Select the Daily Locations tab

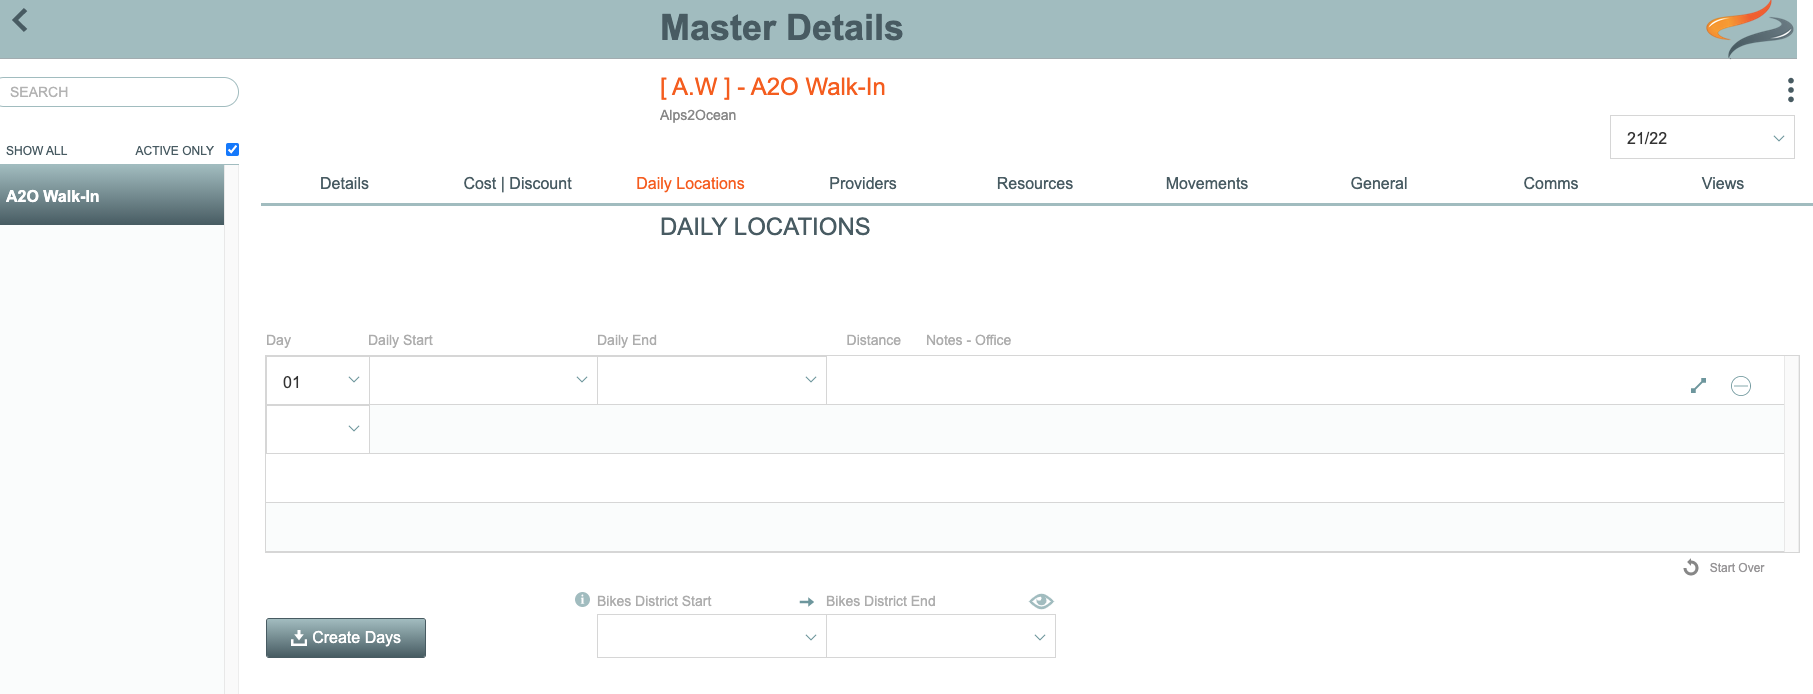[x=690, y=183]
